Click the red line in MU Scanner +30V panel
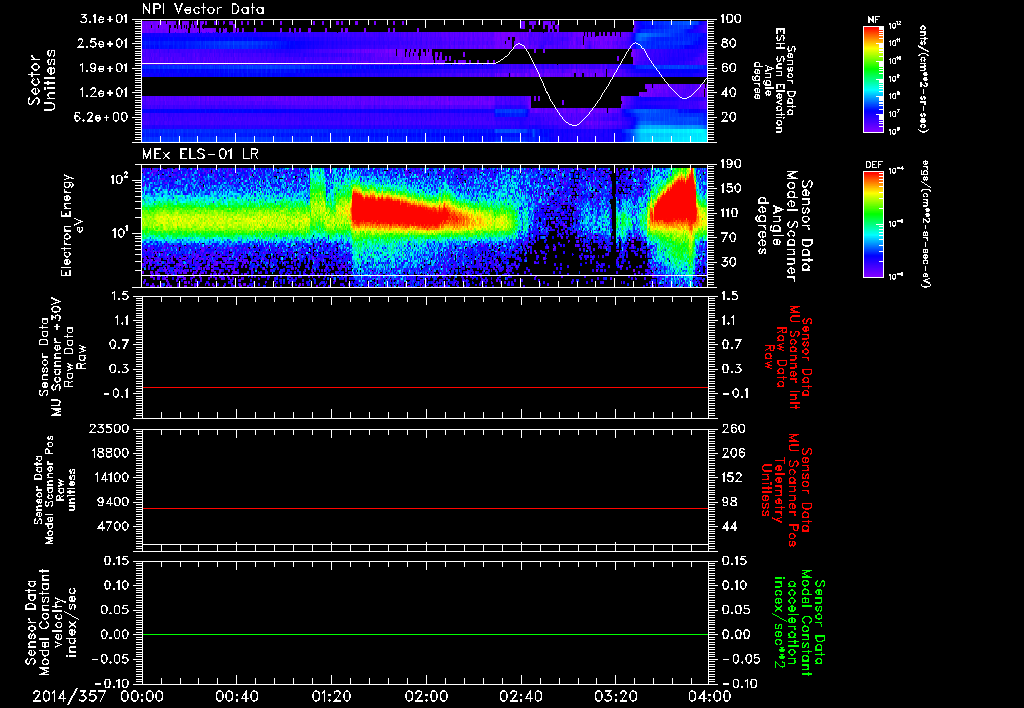1024x708 pixels. tap(424, 387)
